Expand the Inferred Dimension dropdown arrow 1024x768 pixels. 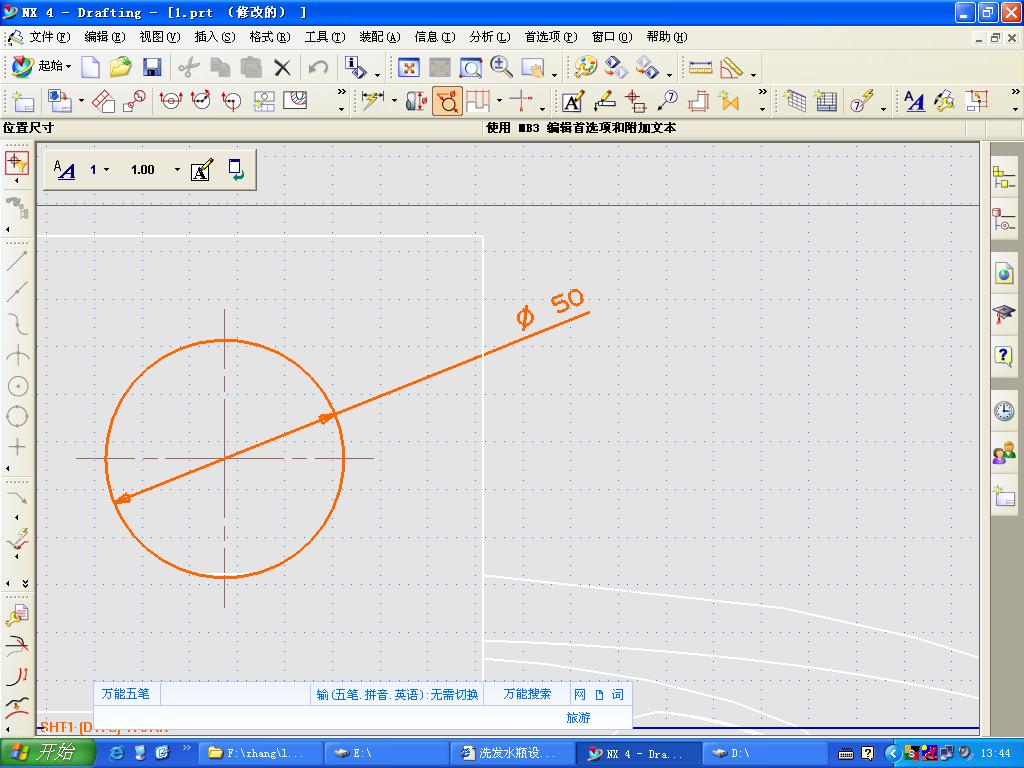(x=394, y=101)
